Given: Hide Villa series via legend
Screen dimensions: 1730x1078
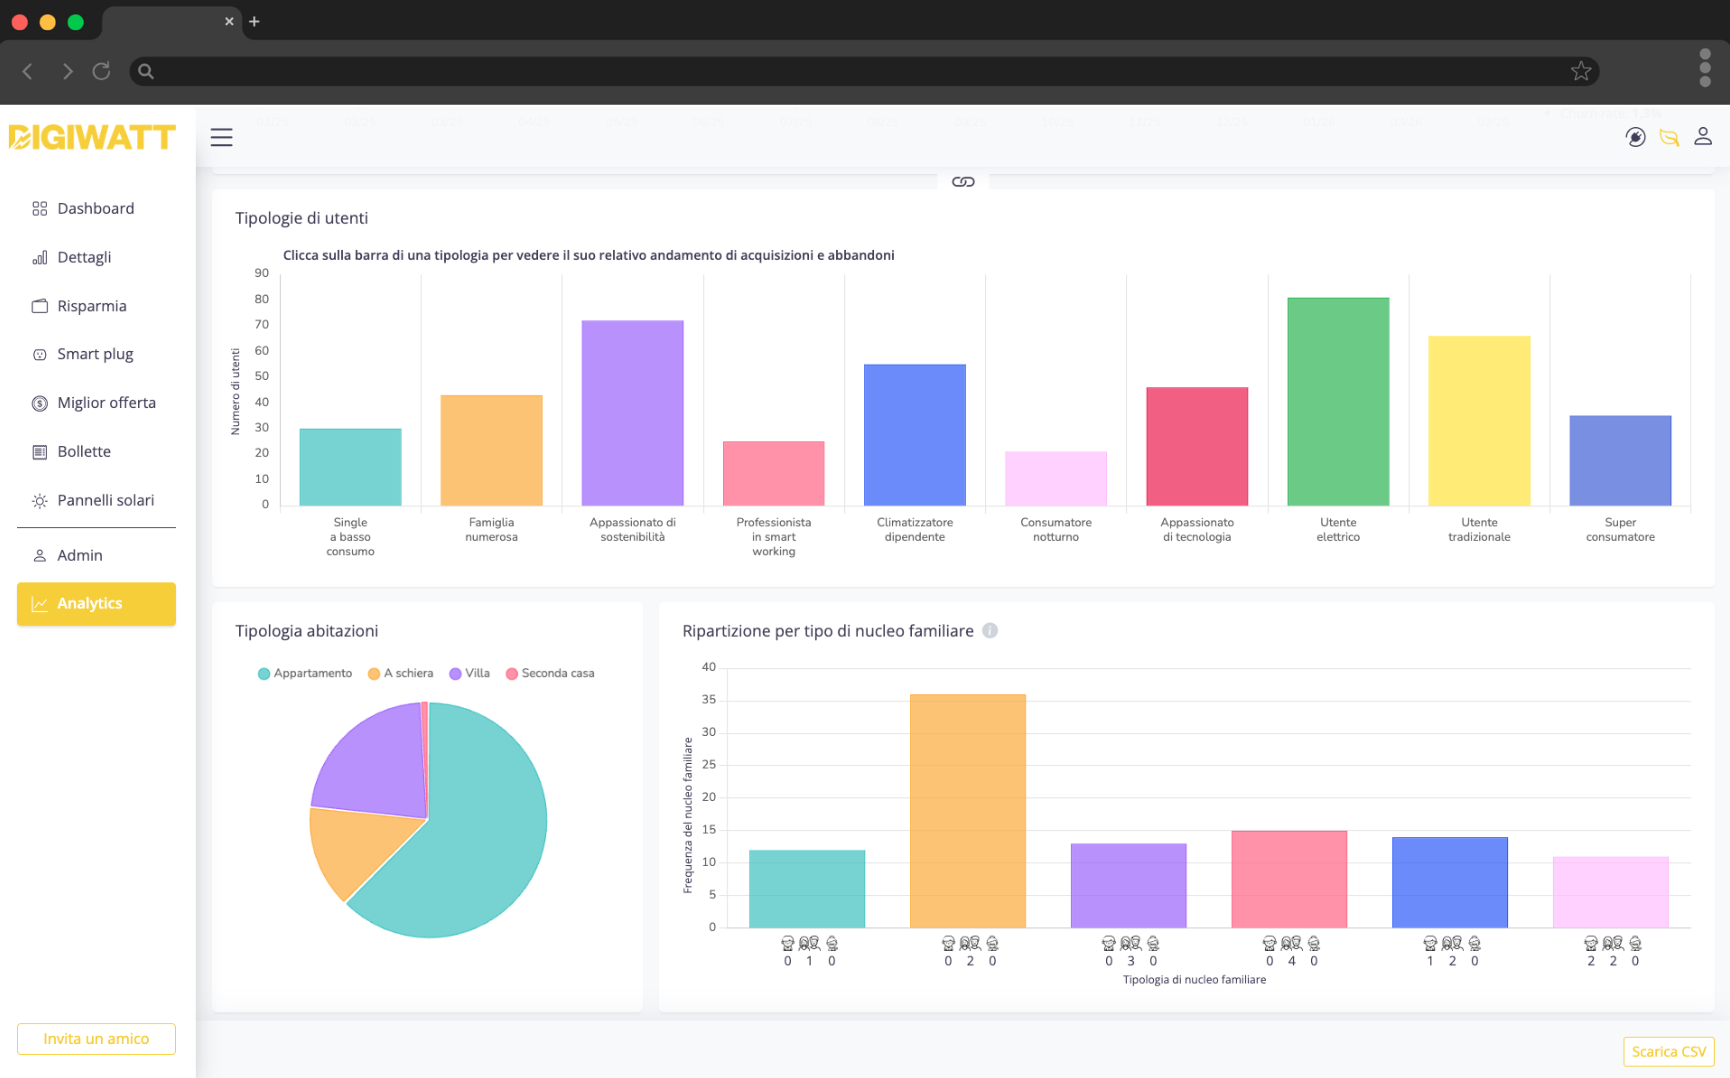Looking at the screenshot, I should pyautogui.click(x=470, y=674).
